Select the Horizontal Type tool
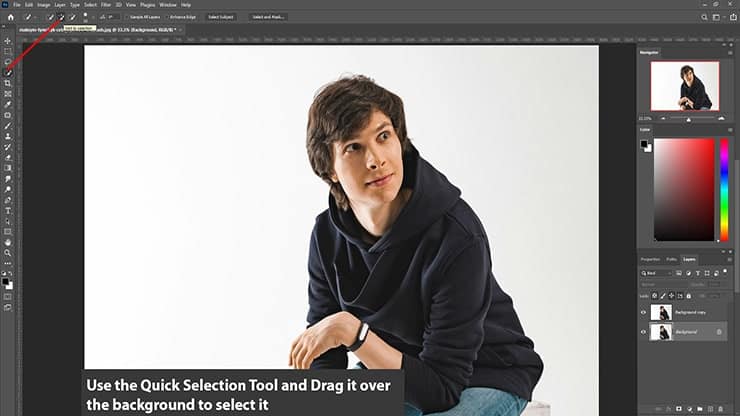 [8, 211]
